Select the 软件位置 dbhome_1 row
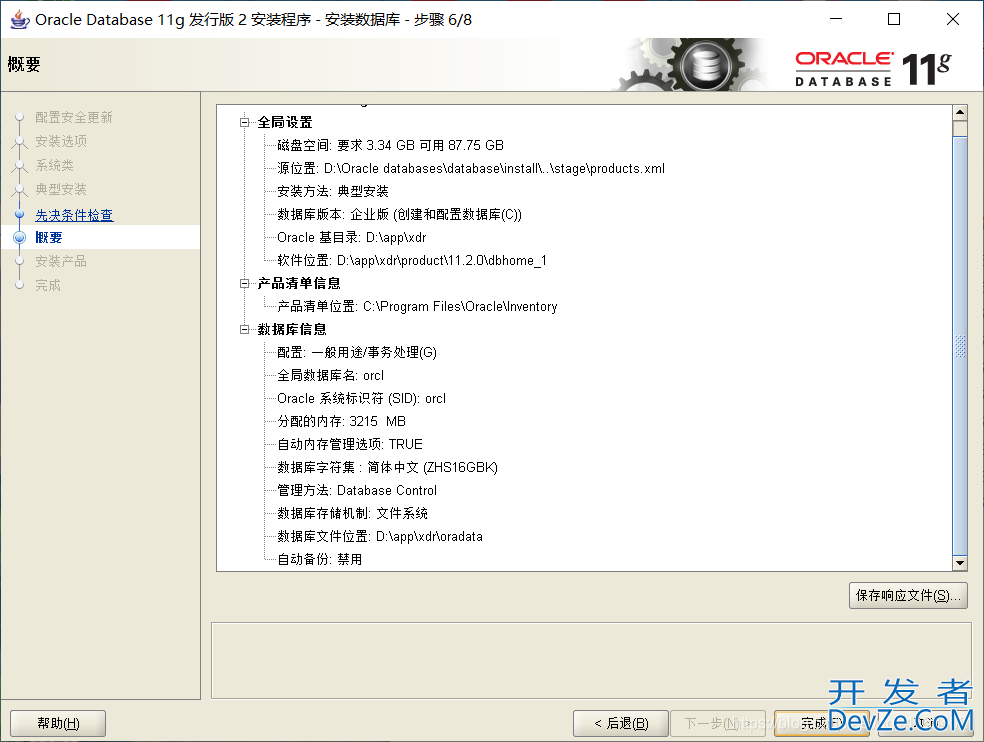The image size is (984, 742). (x=412, y=261)
